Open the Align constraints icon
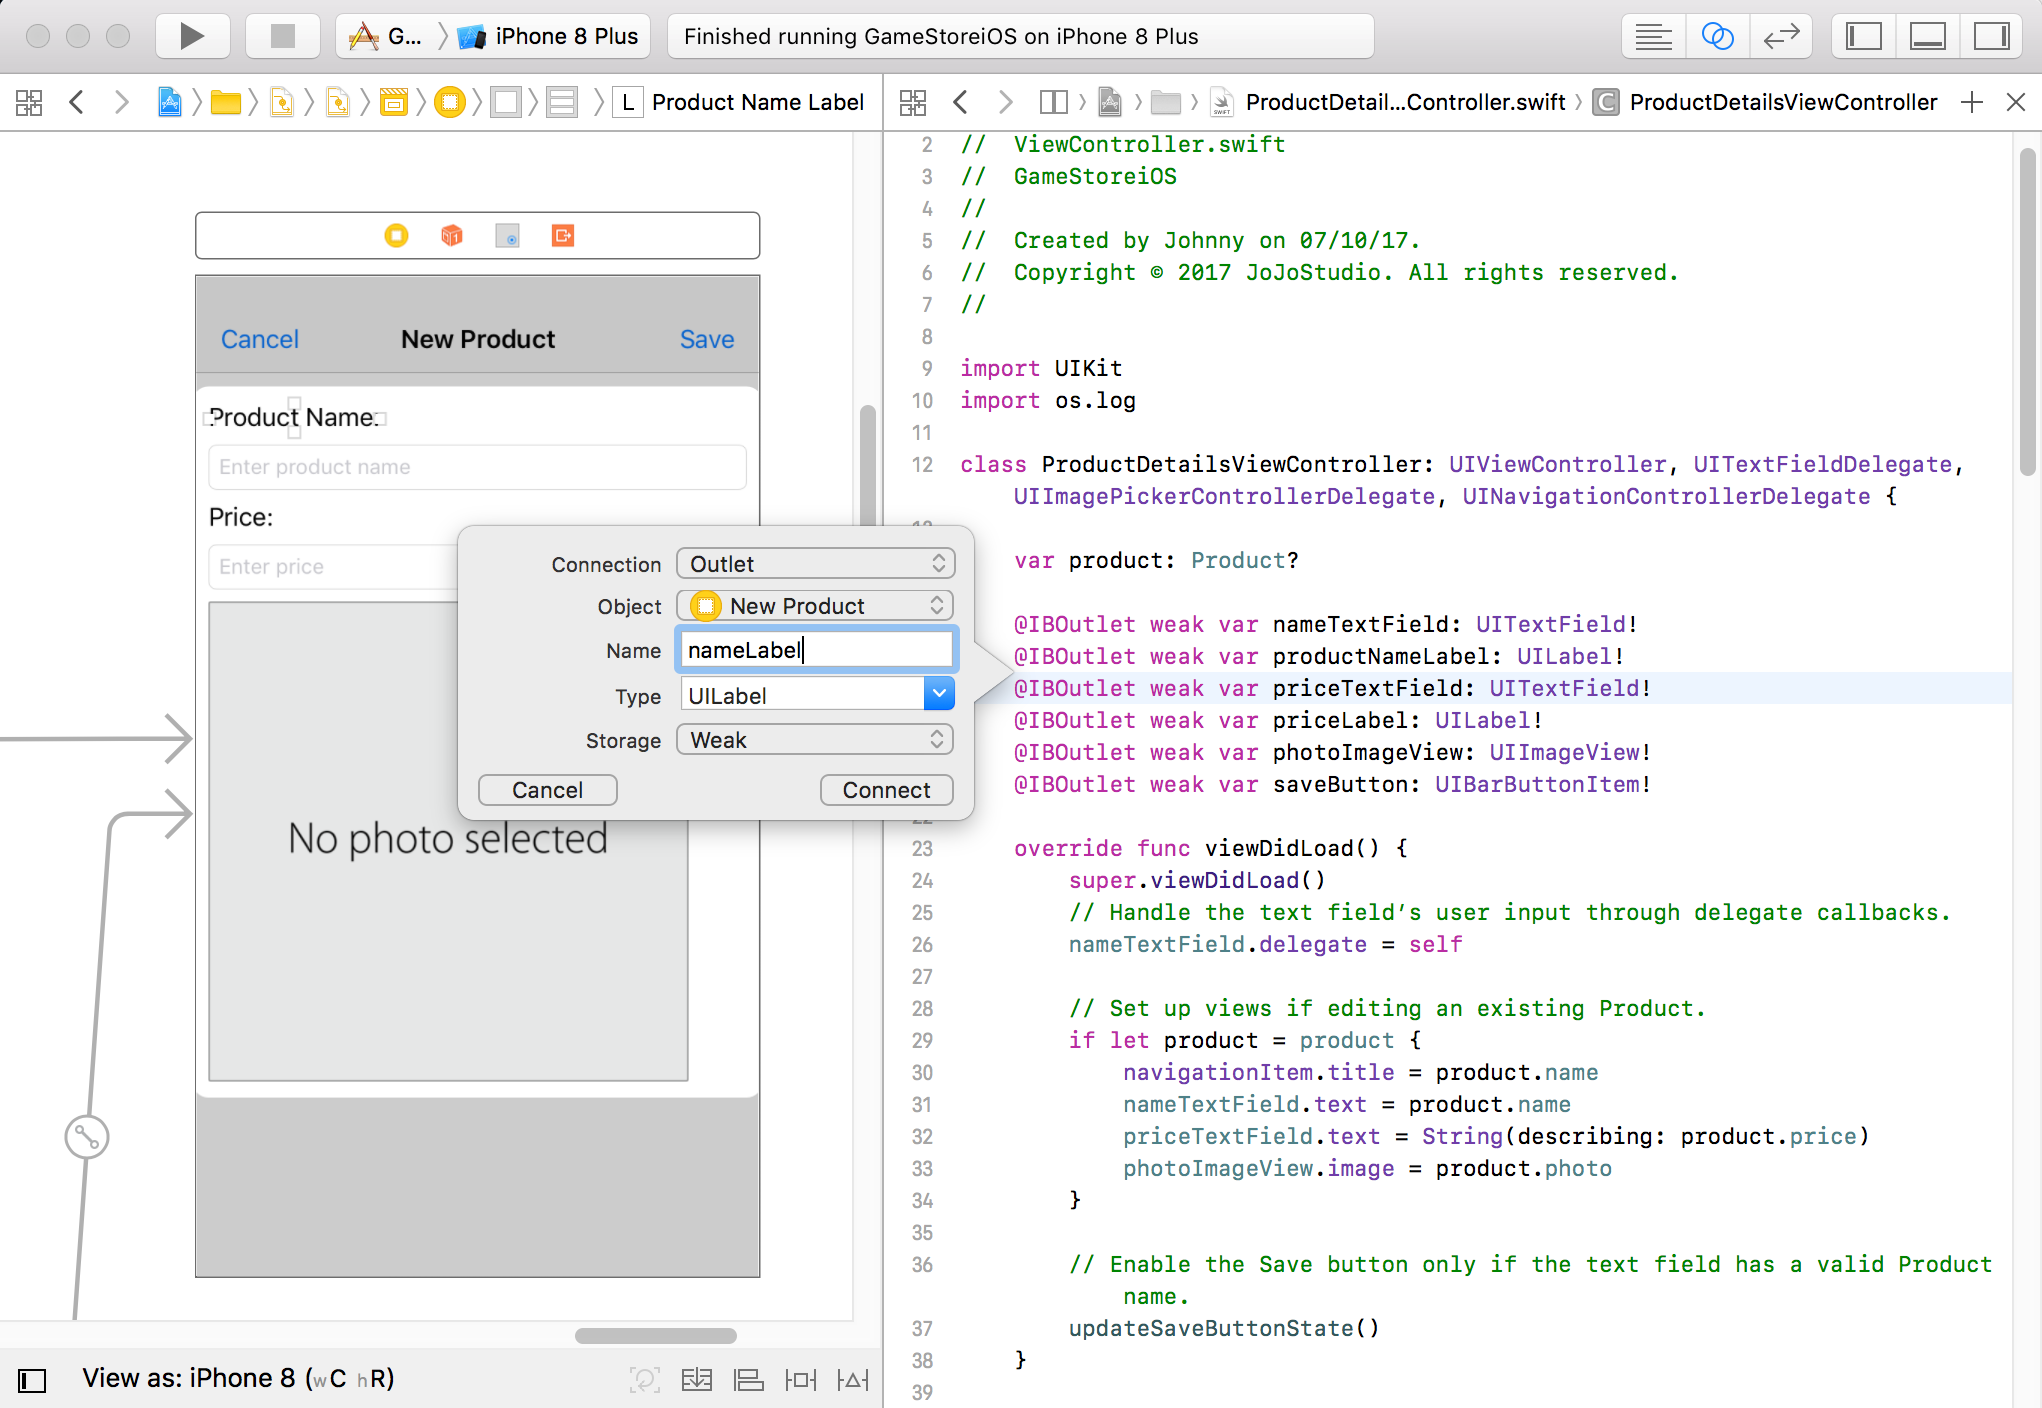 click(749, 1380)
